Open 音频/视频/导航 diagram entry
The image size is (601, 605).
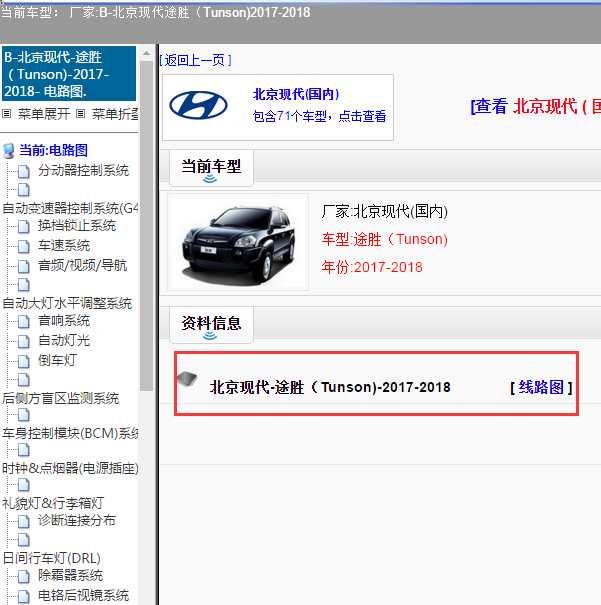[82, 265]
